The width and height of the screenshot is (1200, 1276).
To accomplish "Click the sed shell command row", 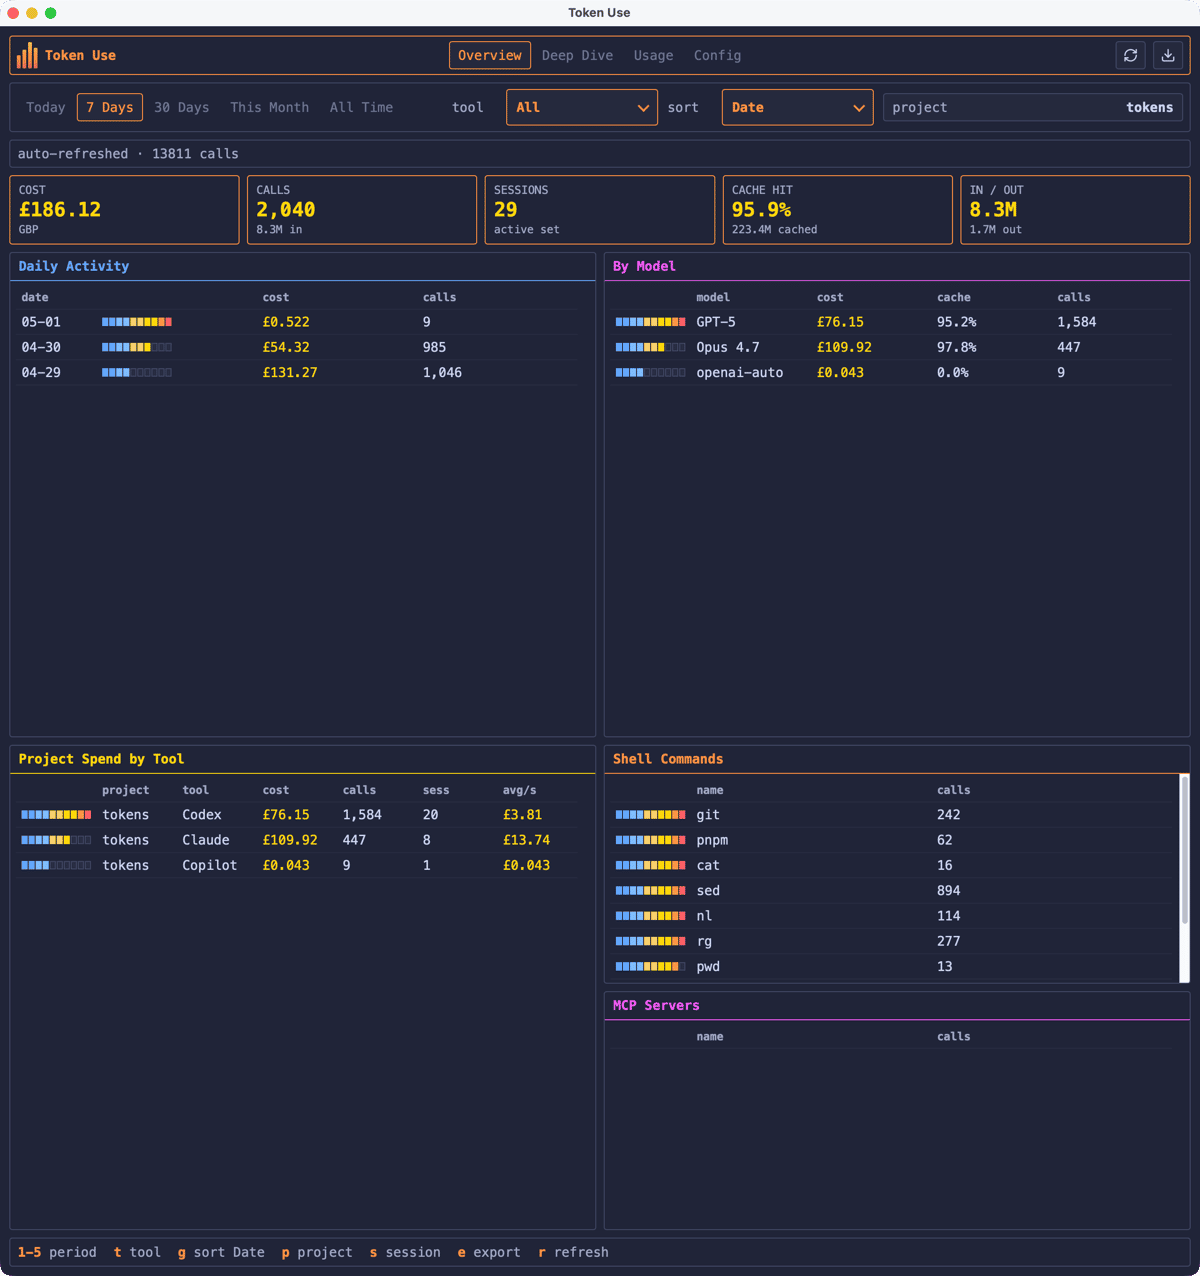I will coord(893,891).
